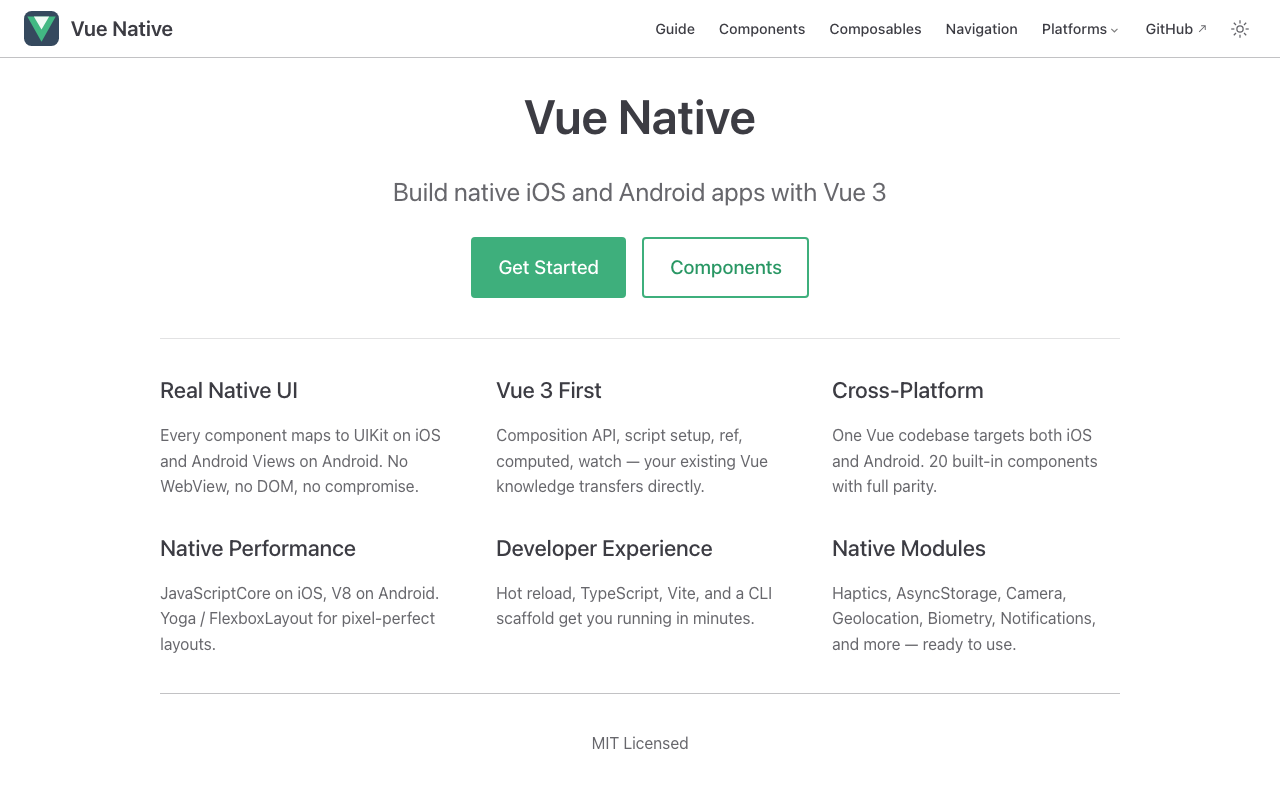Viewport: 1280px width, 792px height.
Task: Click the Developer Experience heading
Action: pos(604,548)
